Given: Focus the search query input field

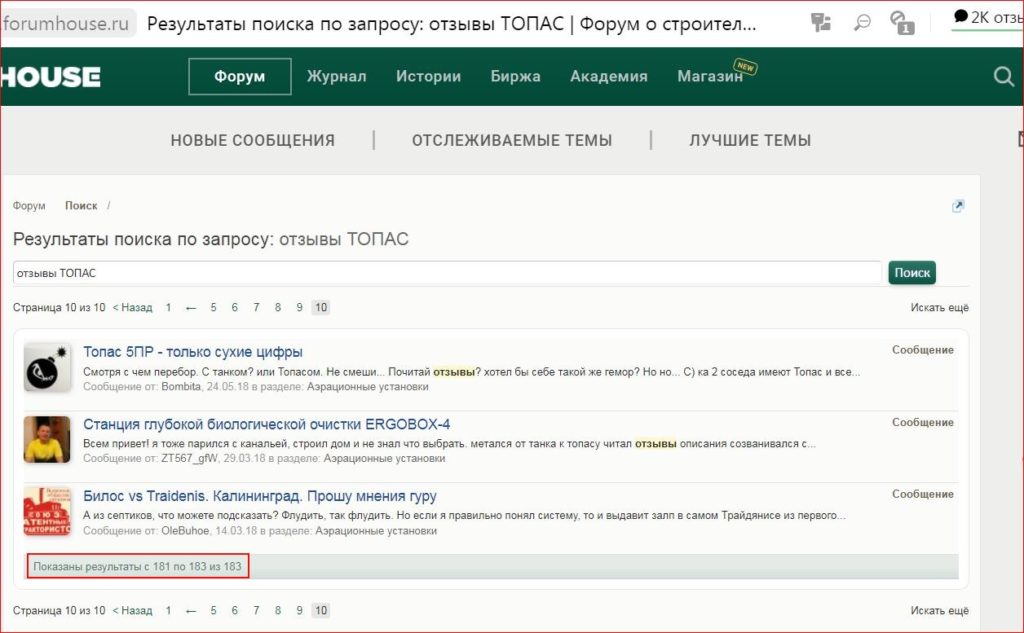Looking at the screenshot, I should pos(447,273).
